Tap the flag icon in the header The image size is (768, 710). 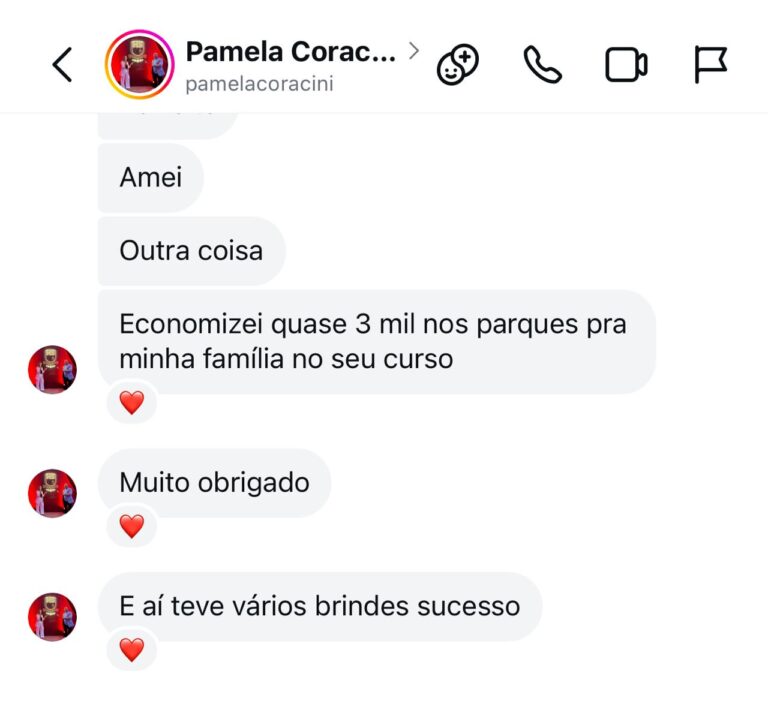pos(710,65)
